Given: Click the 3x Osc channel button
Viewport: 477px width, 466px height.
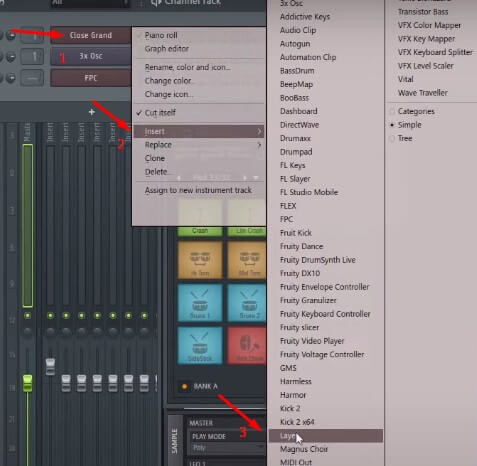Looking at the screenshot, I should pyautogui.click(x=91, y=56).
